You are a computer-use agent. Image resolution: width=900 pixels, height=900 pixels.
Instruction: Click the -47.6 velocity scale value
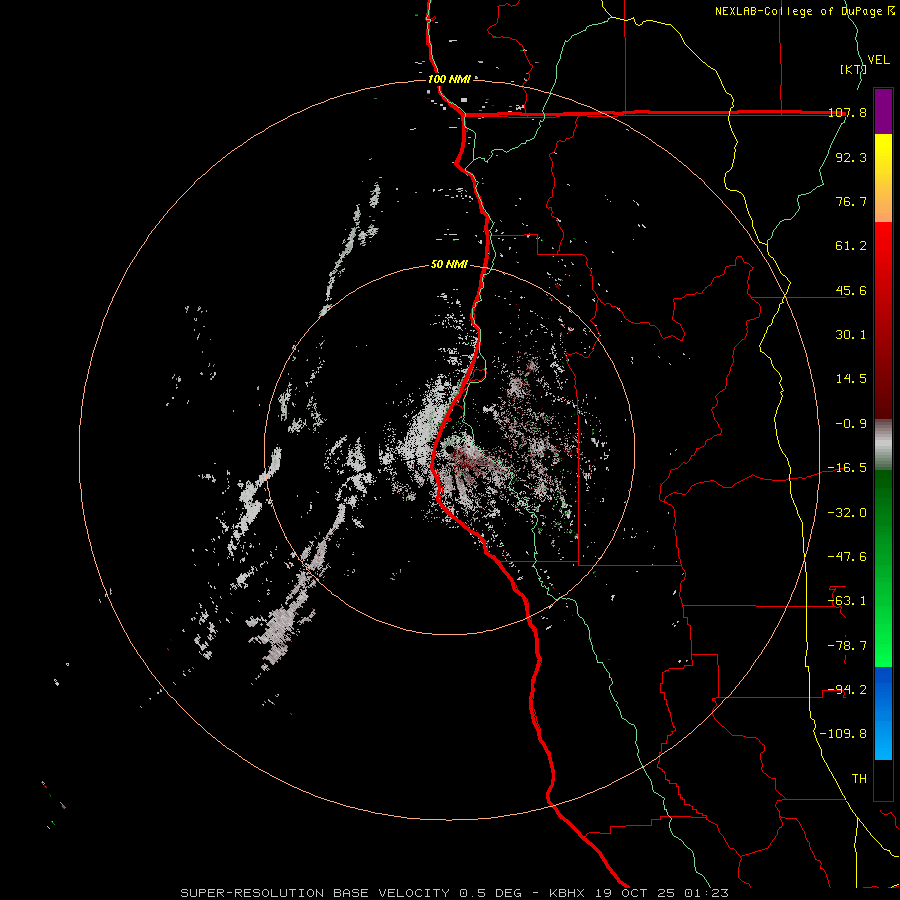click(848, 557)
